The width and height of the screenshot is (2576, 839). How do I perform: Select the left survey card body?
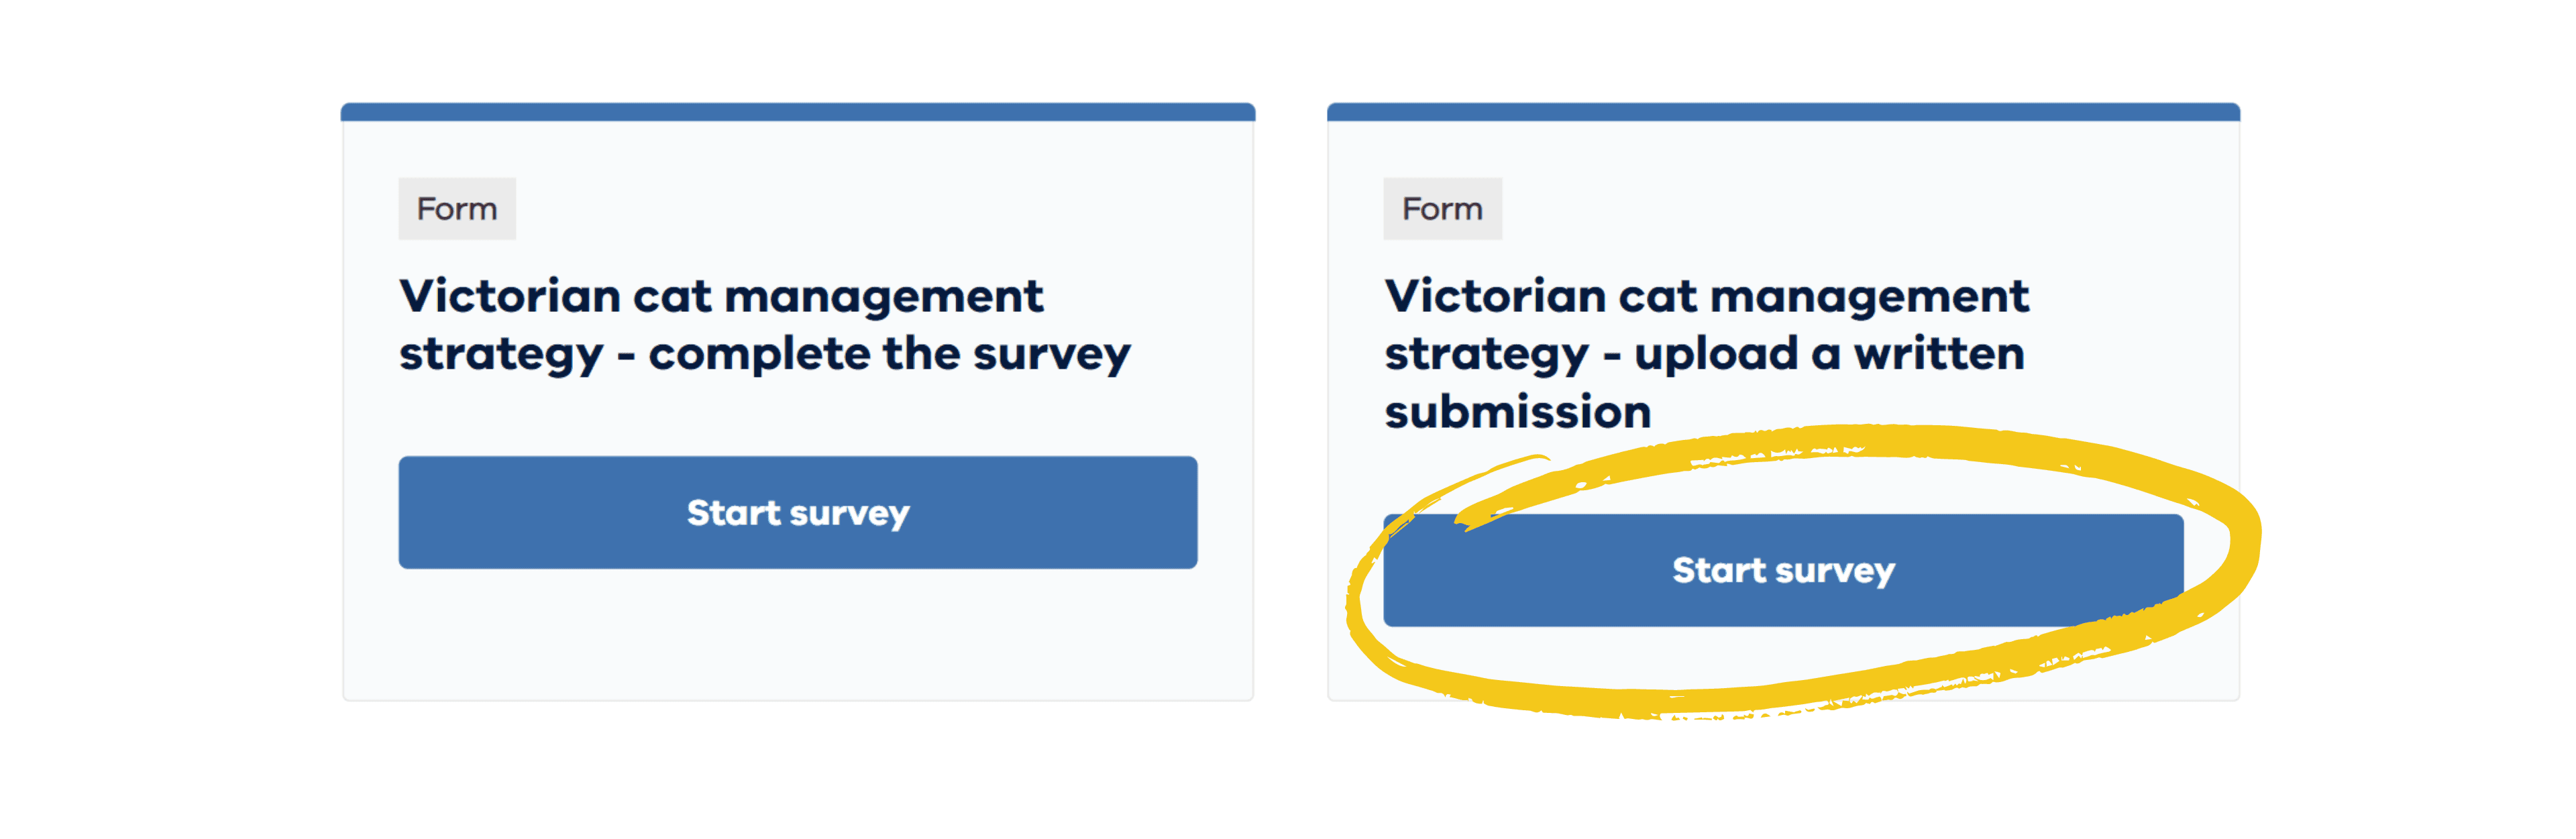pos(797,401)
